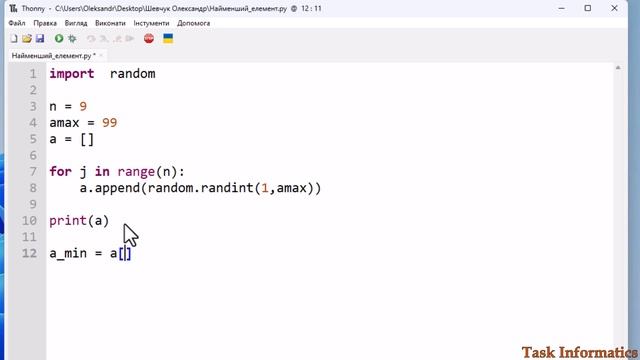This screenshot has height=360, width=640.
Task: Click the Thonny app icon in title bar
Action: pyautogui.click(x=13, y=8)
